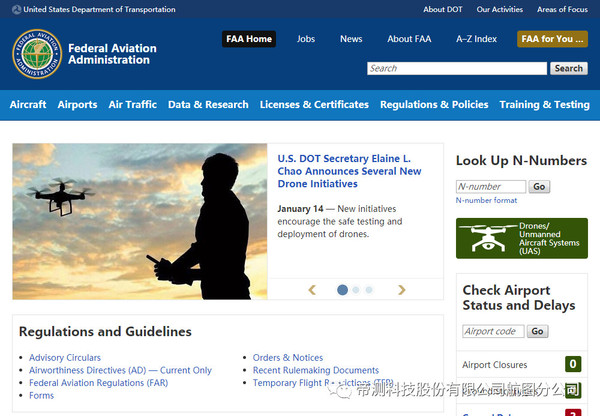Open A–Z Index menu item
Viewport: 600px width, 416px height.
point(476,39)
